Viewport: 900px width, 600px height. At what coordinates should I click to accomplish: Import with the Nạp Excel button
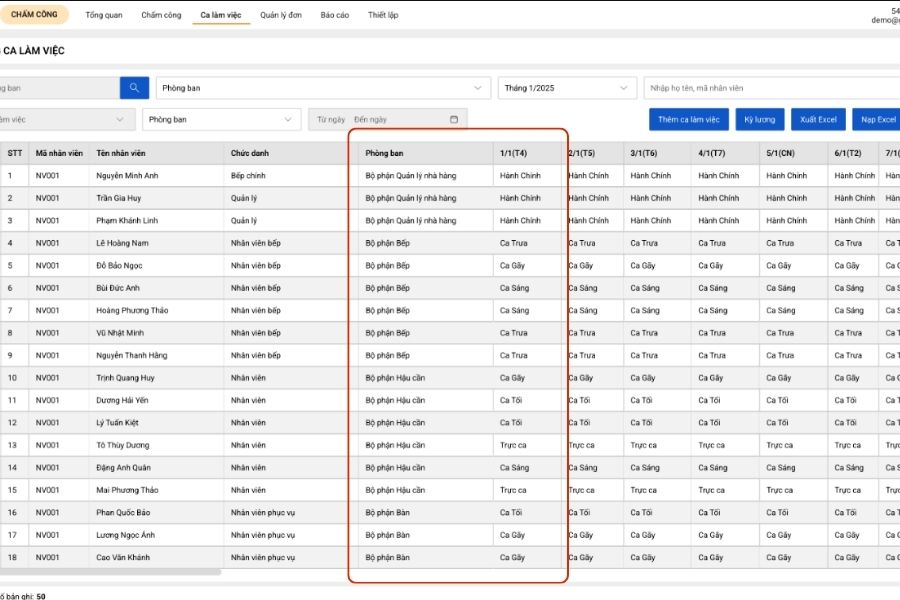(x=877, y=119)
